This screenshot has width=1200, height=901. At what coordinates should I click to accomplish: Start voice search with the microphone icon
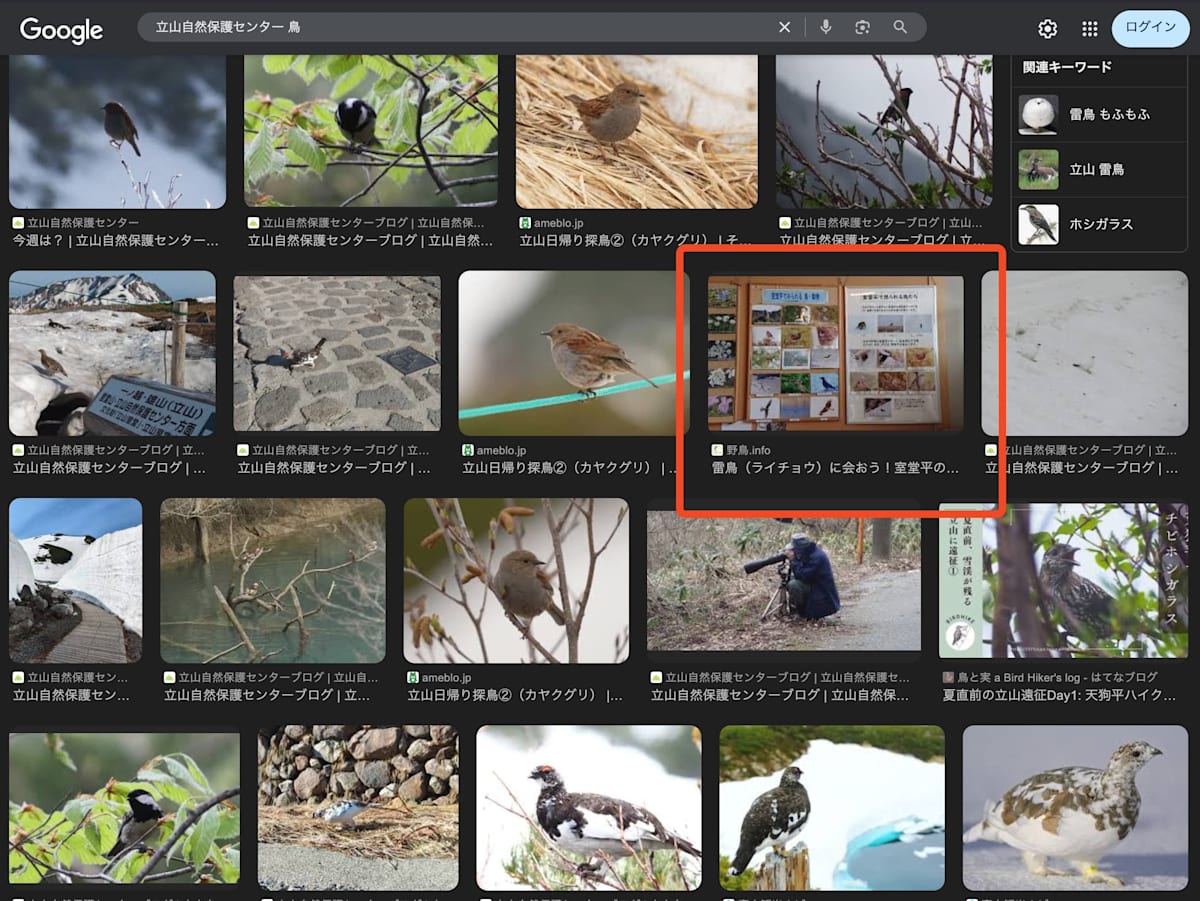826,27
